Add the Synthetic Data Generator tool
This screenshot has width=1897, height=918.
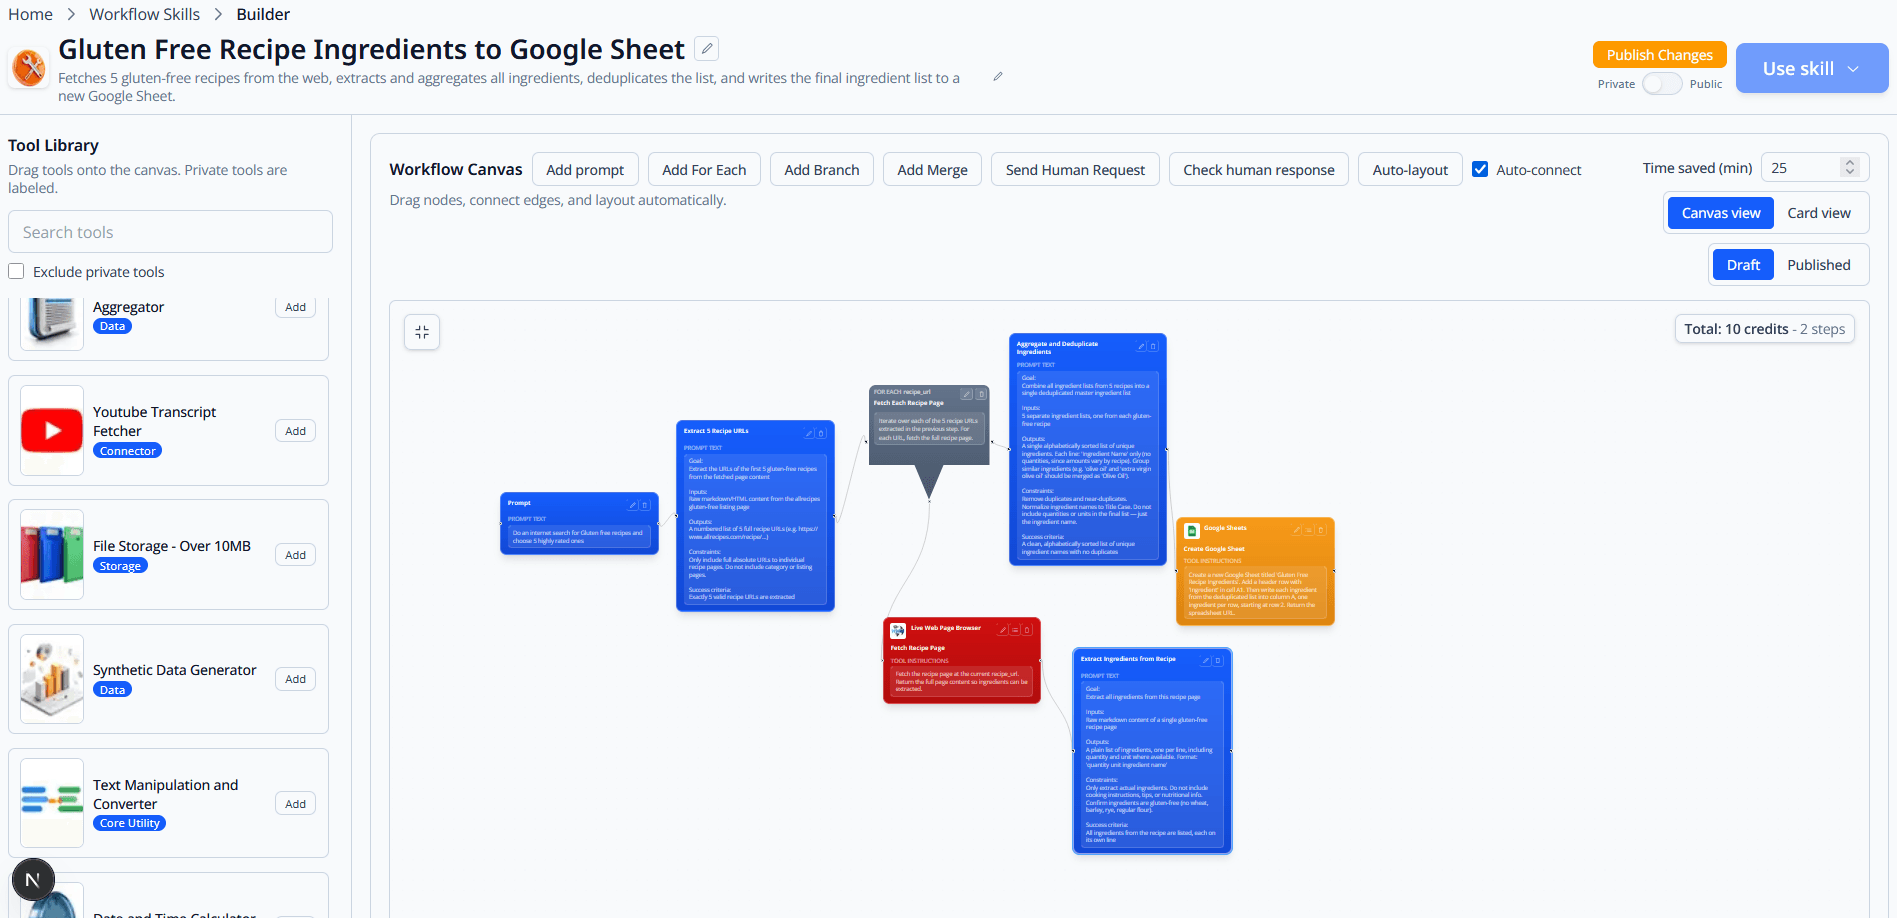coord(294,679)
